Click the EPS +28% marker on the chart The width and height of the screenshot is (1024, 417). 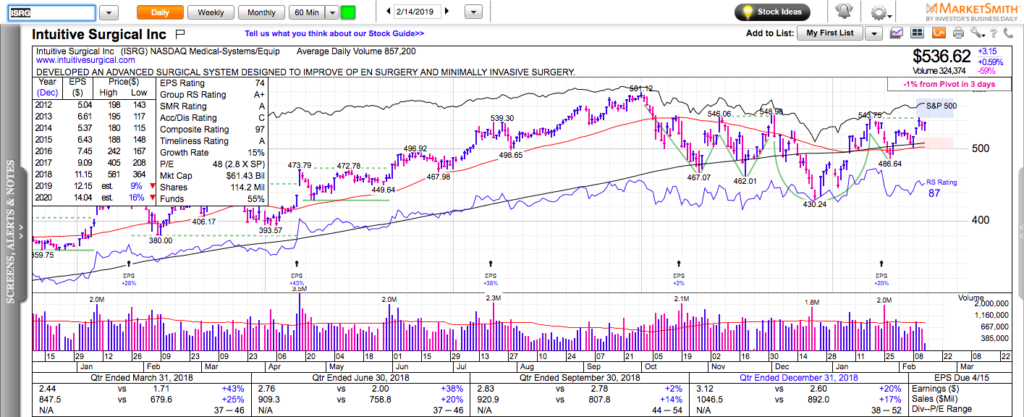pos(127,279)
